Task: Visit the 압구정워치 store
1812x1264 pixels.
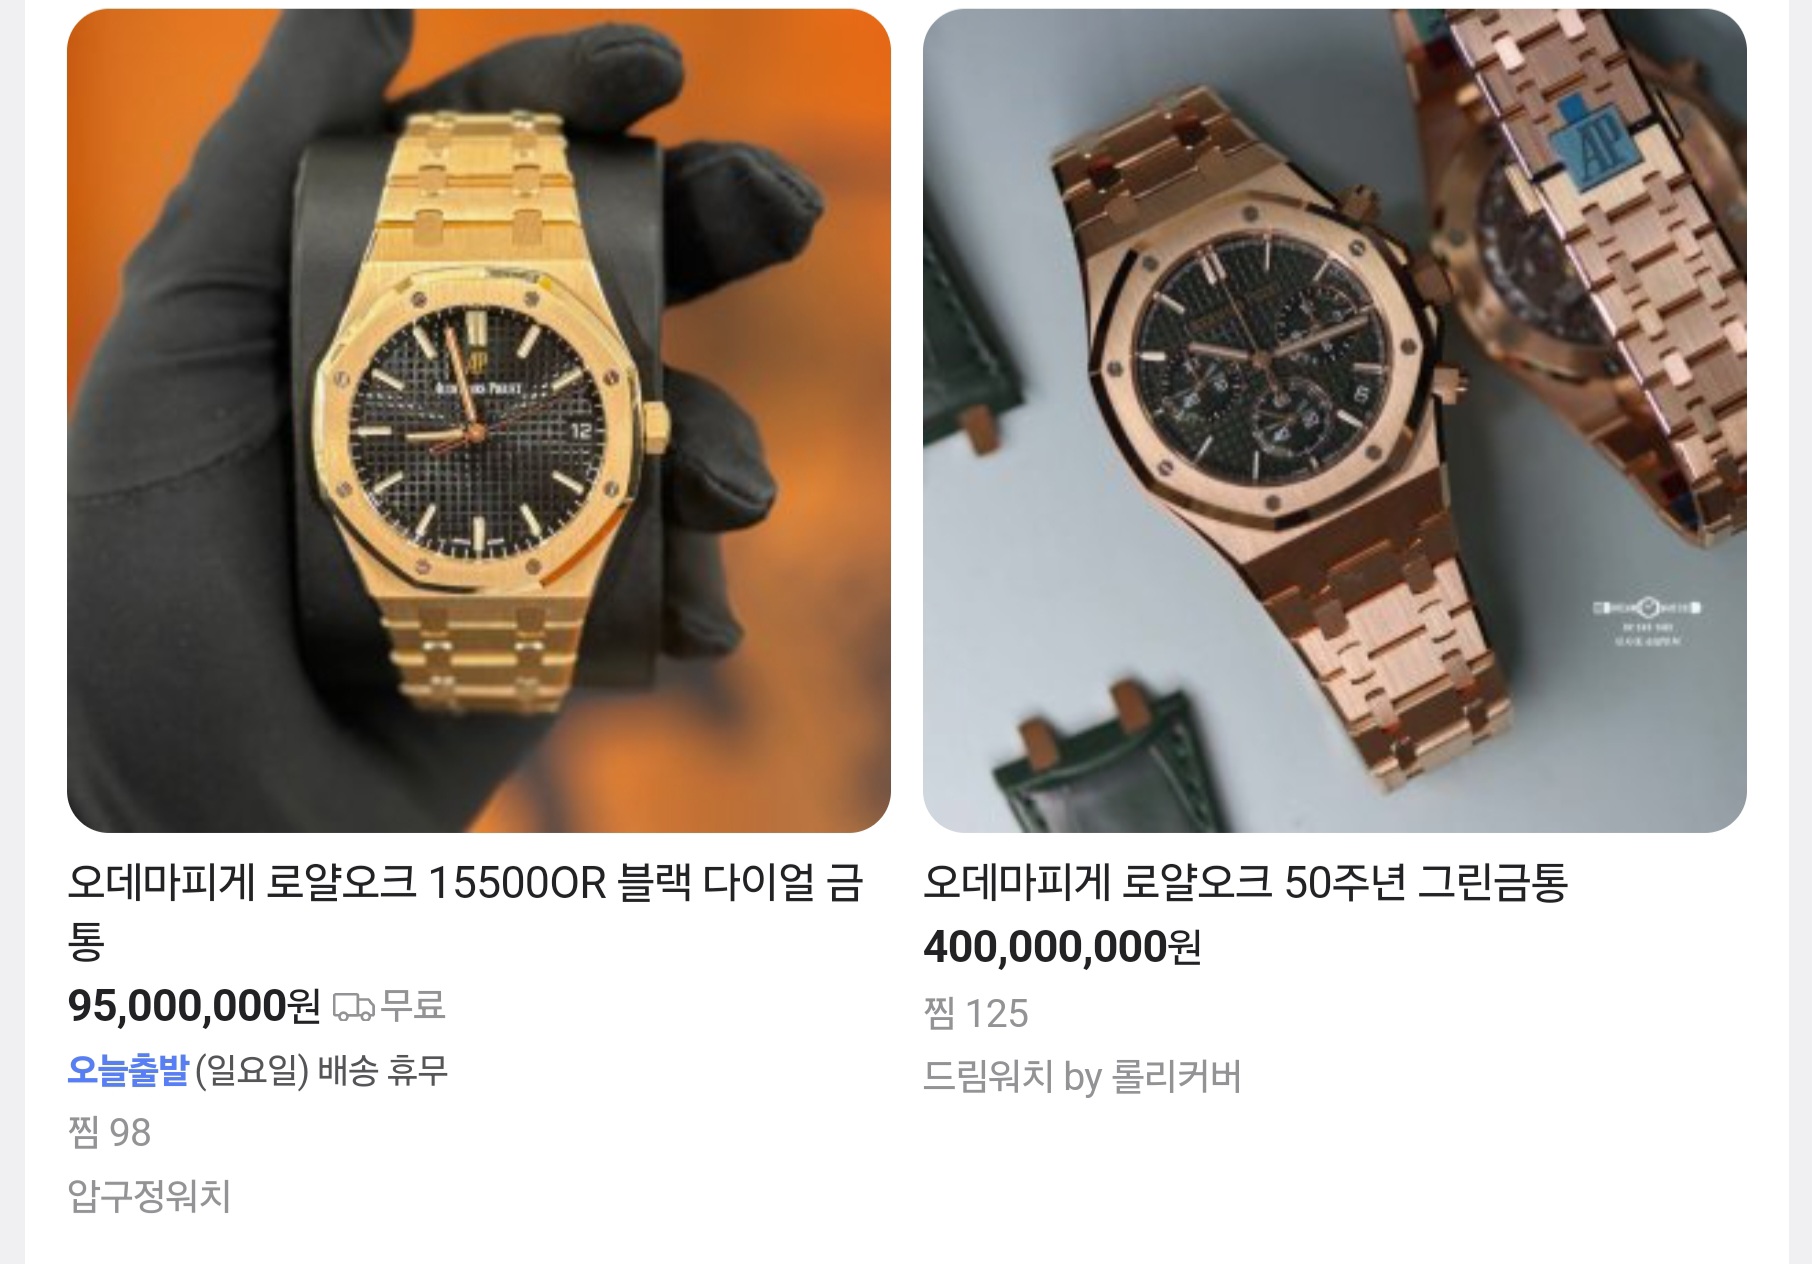Action: point(149,1195)
